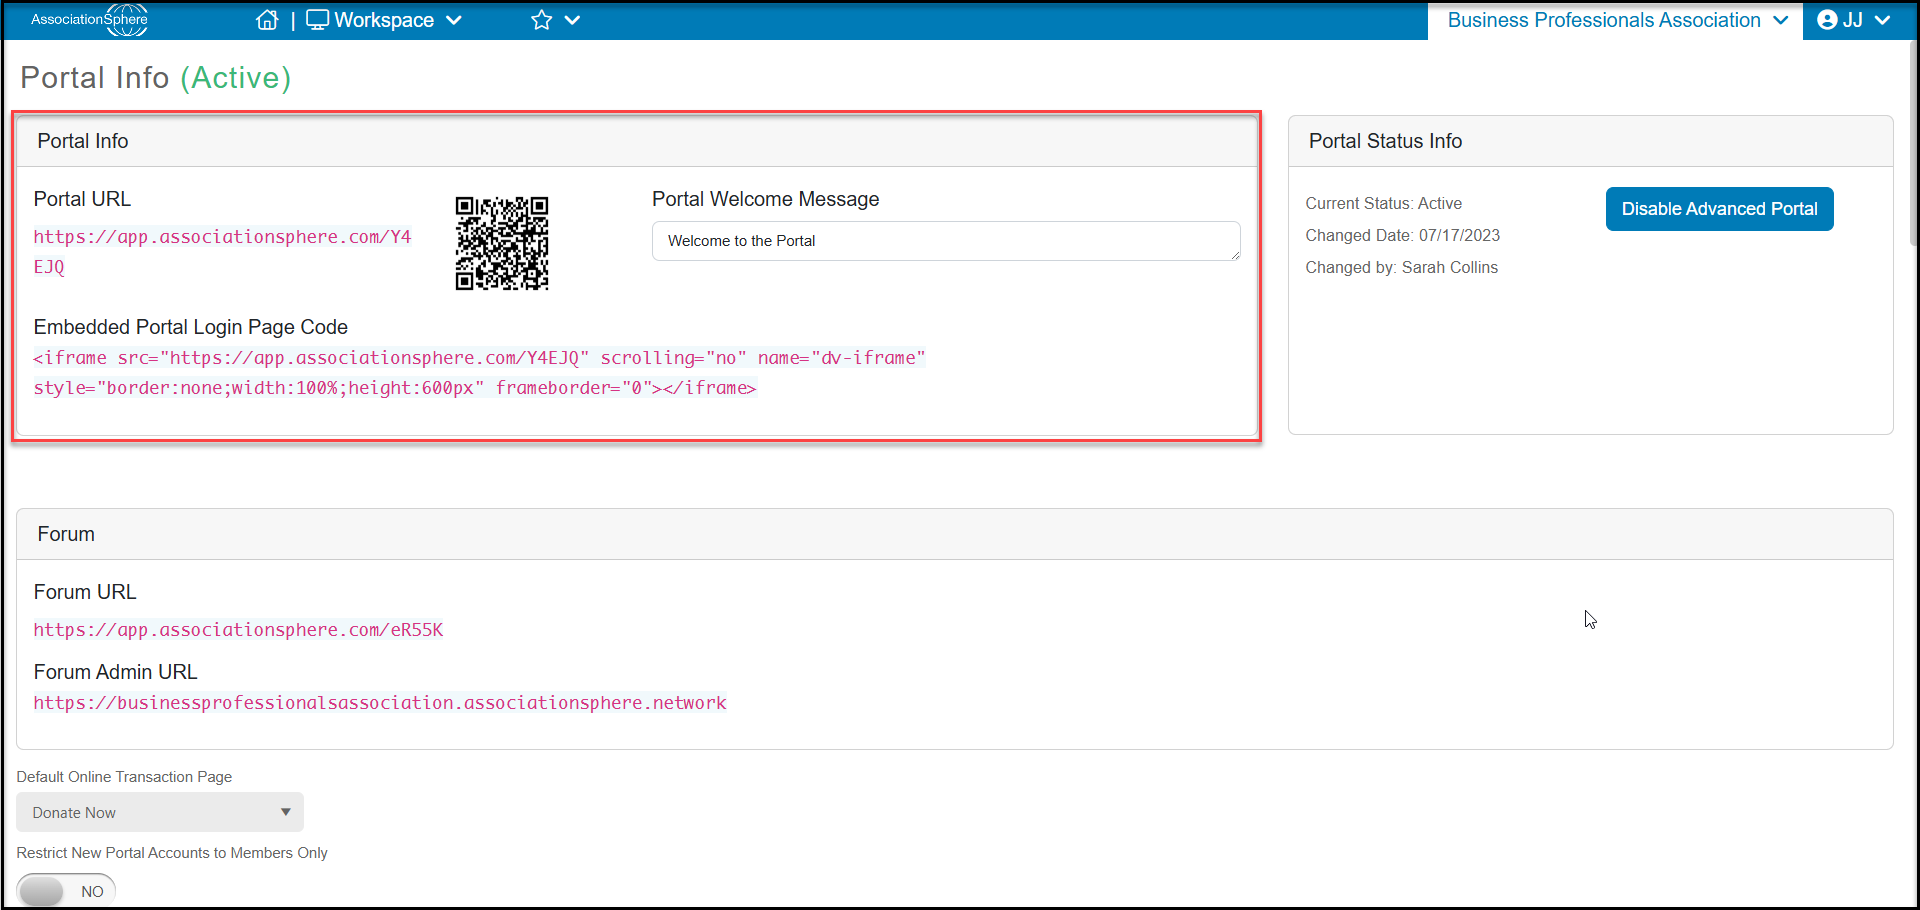Click the JJ user avatar icon
This screenshot has height=910, width=1920.
[x=1827, y=20]
